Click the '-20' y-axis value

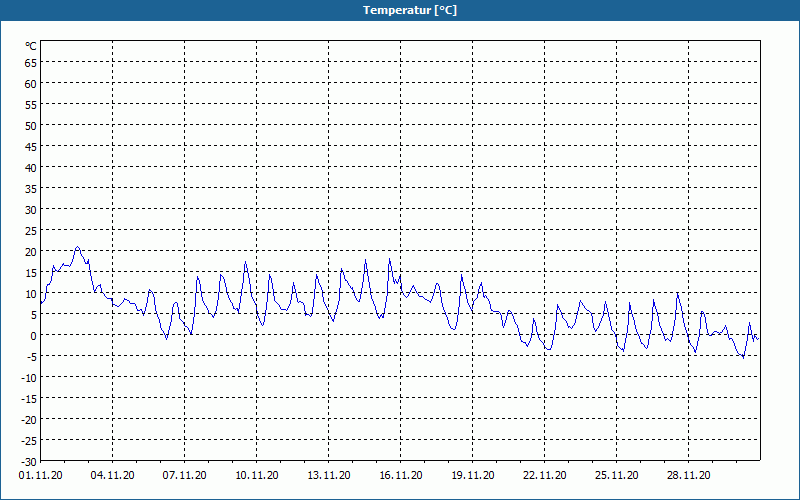tap(29, 420)
